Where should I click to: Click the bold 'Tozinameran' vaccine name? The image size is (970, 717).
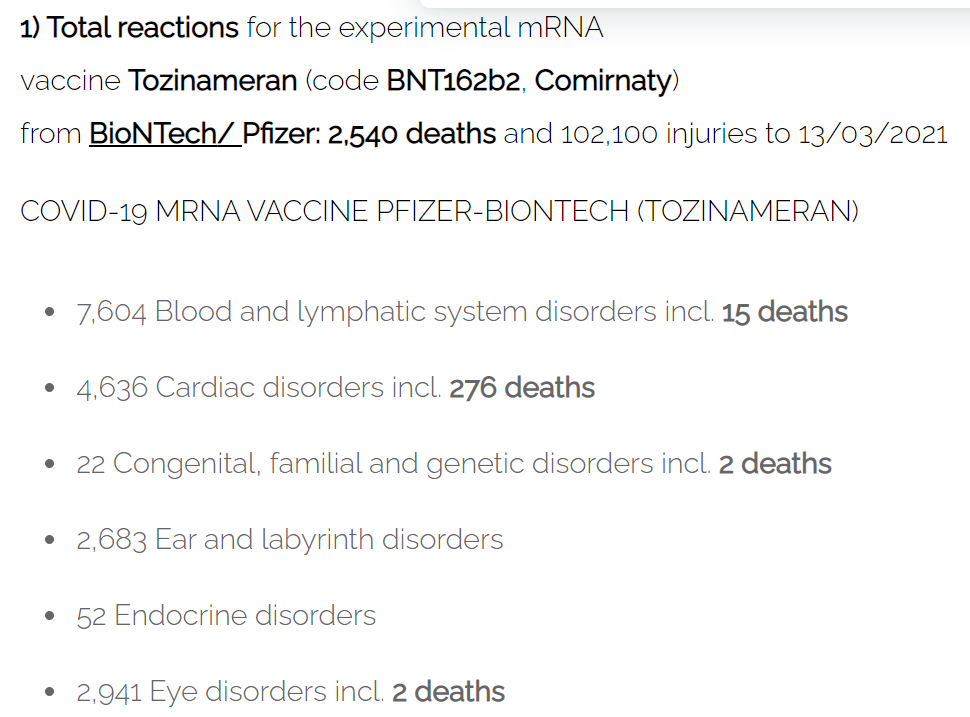[212, 81]
